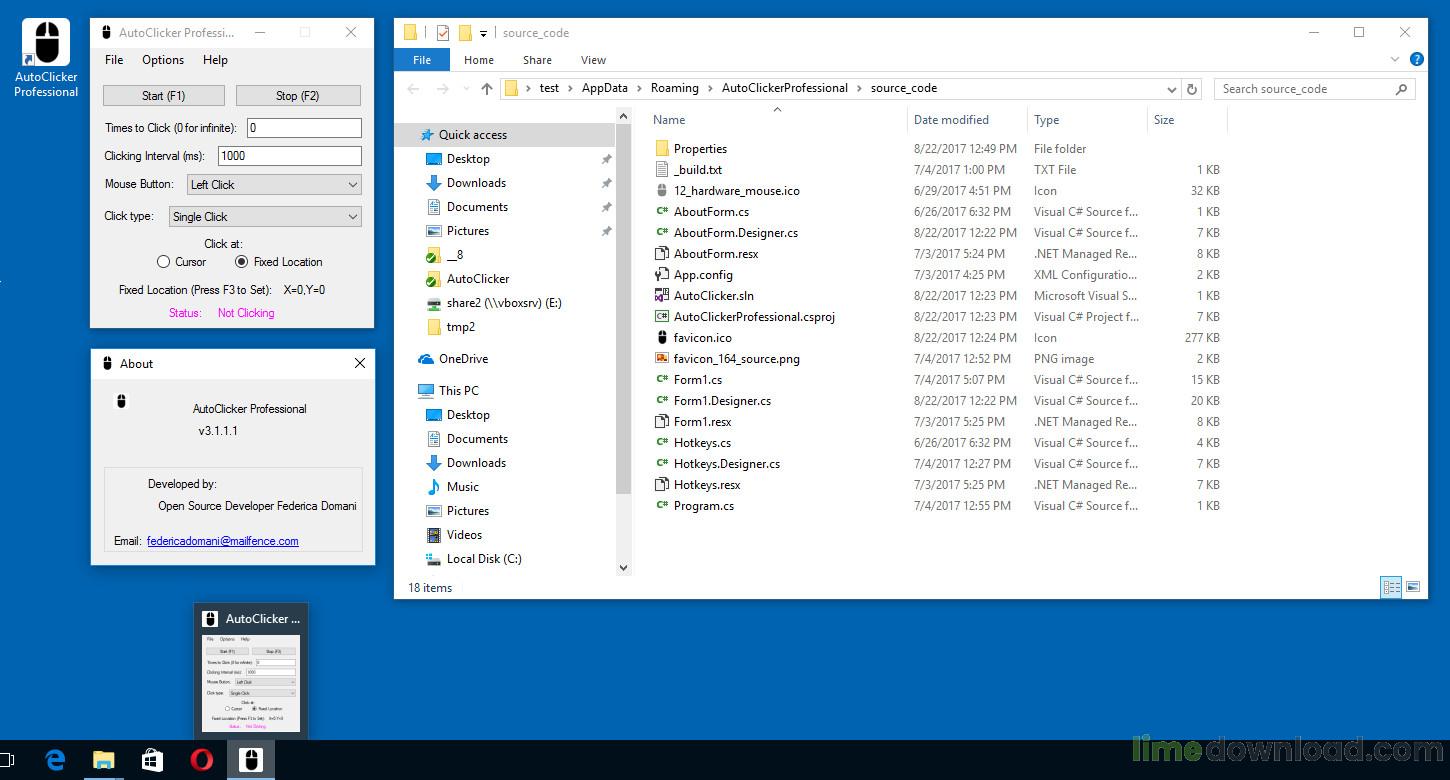Image resolution: width=1450 pixels, height=780 pixels.
Task: Switch to the View ribbon tab
Action: [x=593, y=60]
